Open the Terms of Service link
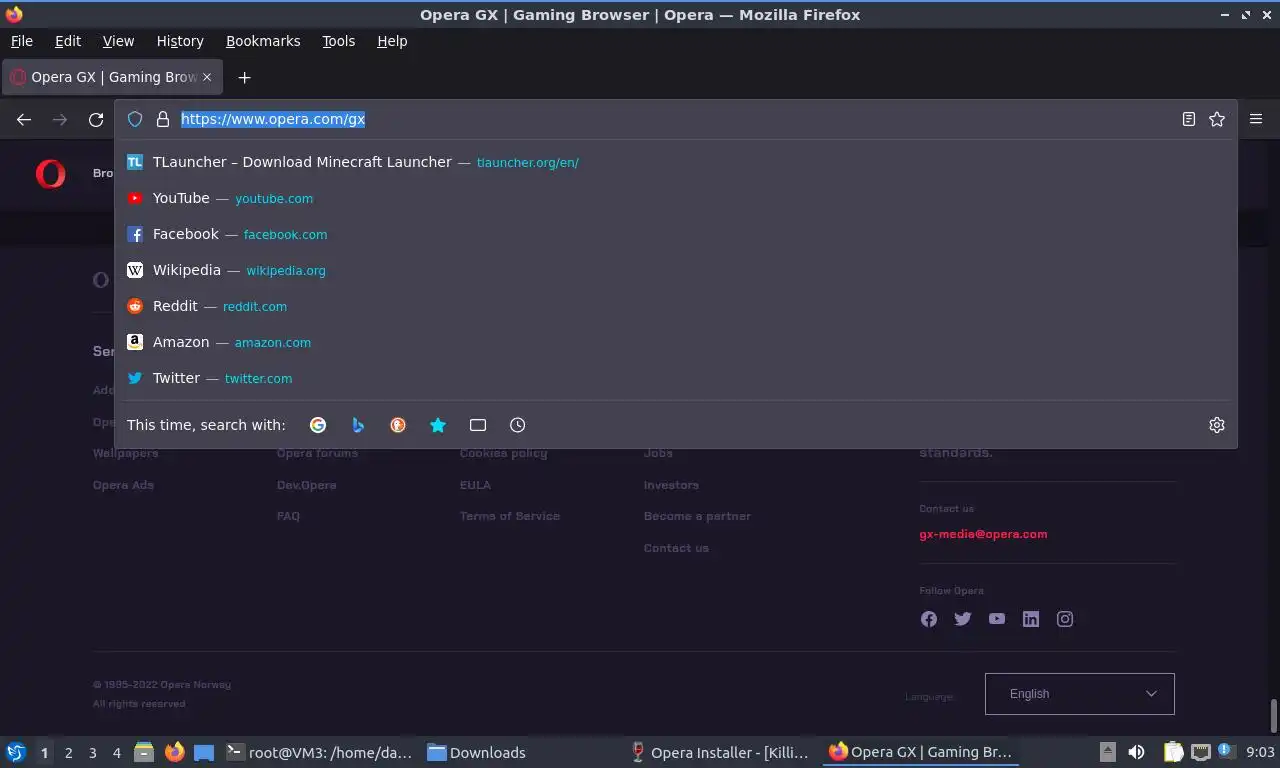Viewport: 1280px width, 768px height. pyautogui.click(x=510, y=516)
